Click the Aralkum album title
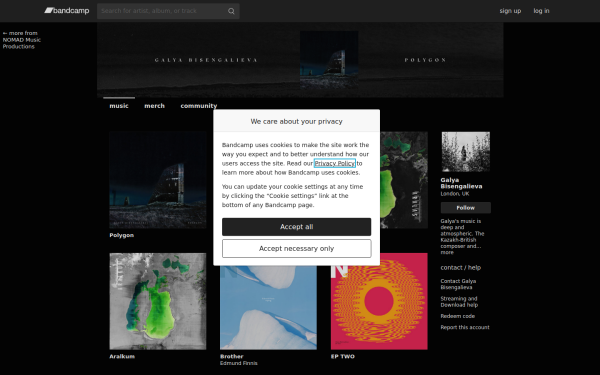Image resolution: width=600 pixels, height=375 pixels. point(122,357)
